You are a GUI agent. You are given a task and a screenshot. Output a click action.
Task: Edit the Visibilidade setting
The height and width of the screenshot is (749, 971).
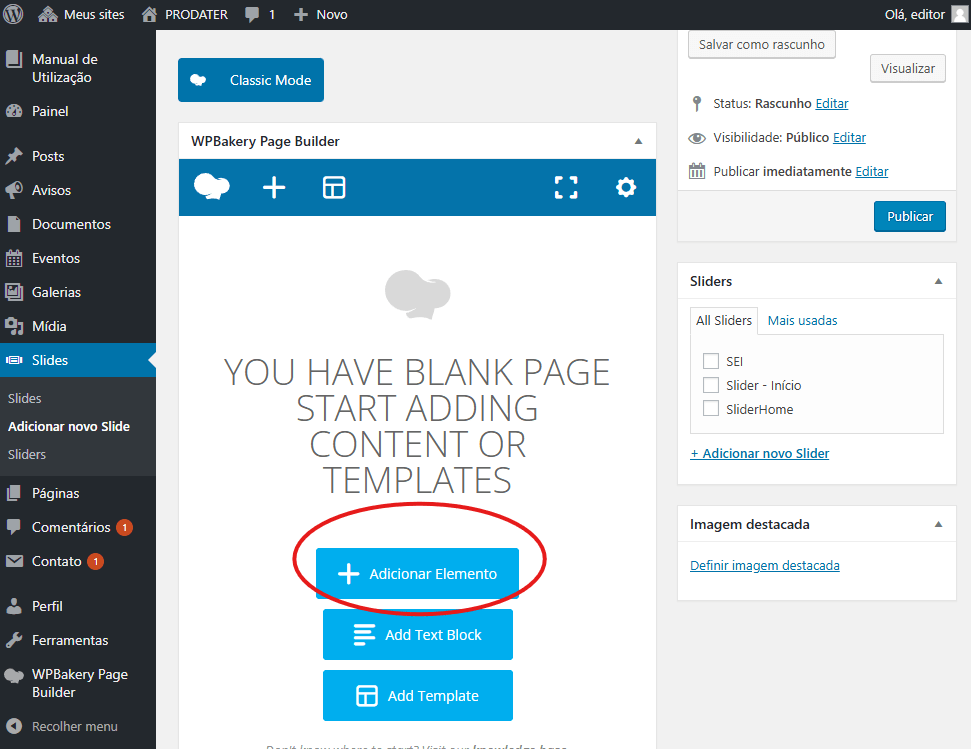pyautogui.click(x=849, y=137)
